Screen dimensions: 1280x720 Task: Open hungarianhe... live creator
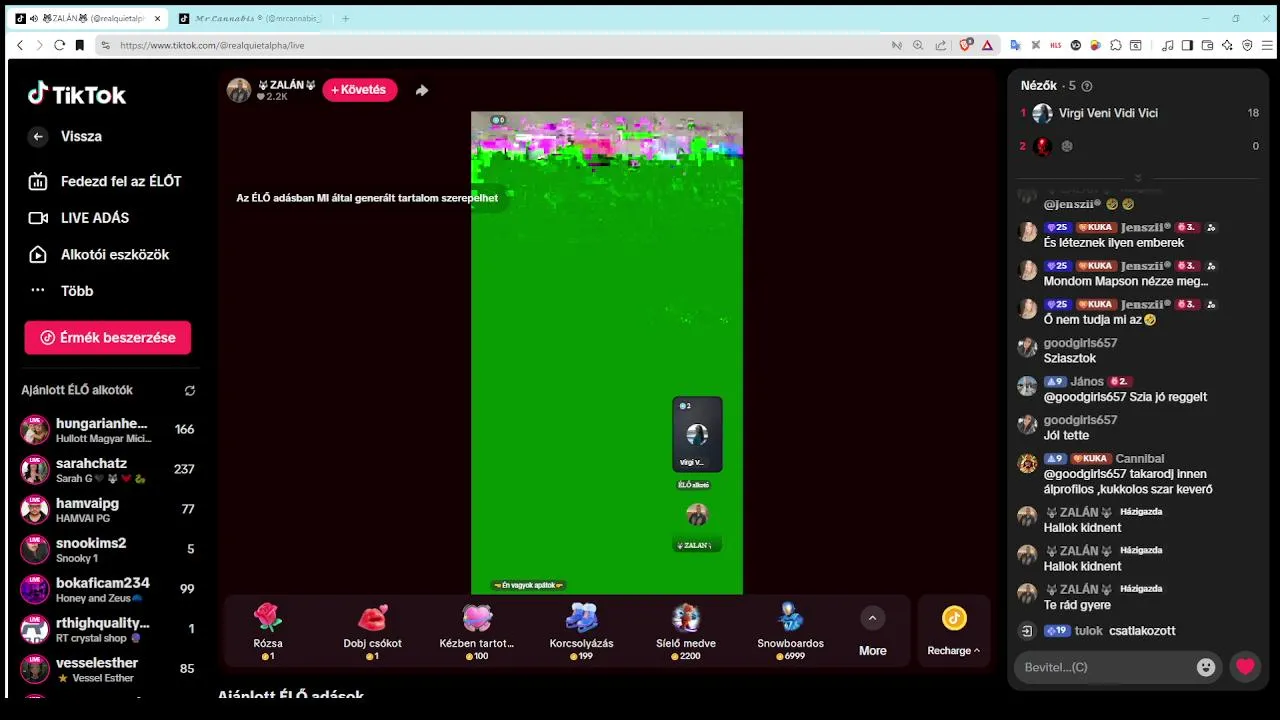(108, 430)
